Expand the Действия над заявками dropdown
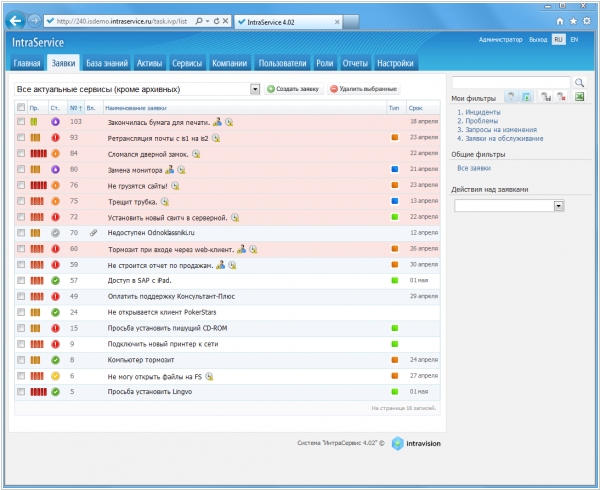The image size is (600, 490). [558, 205]
